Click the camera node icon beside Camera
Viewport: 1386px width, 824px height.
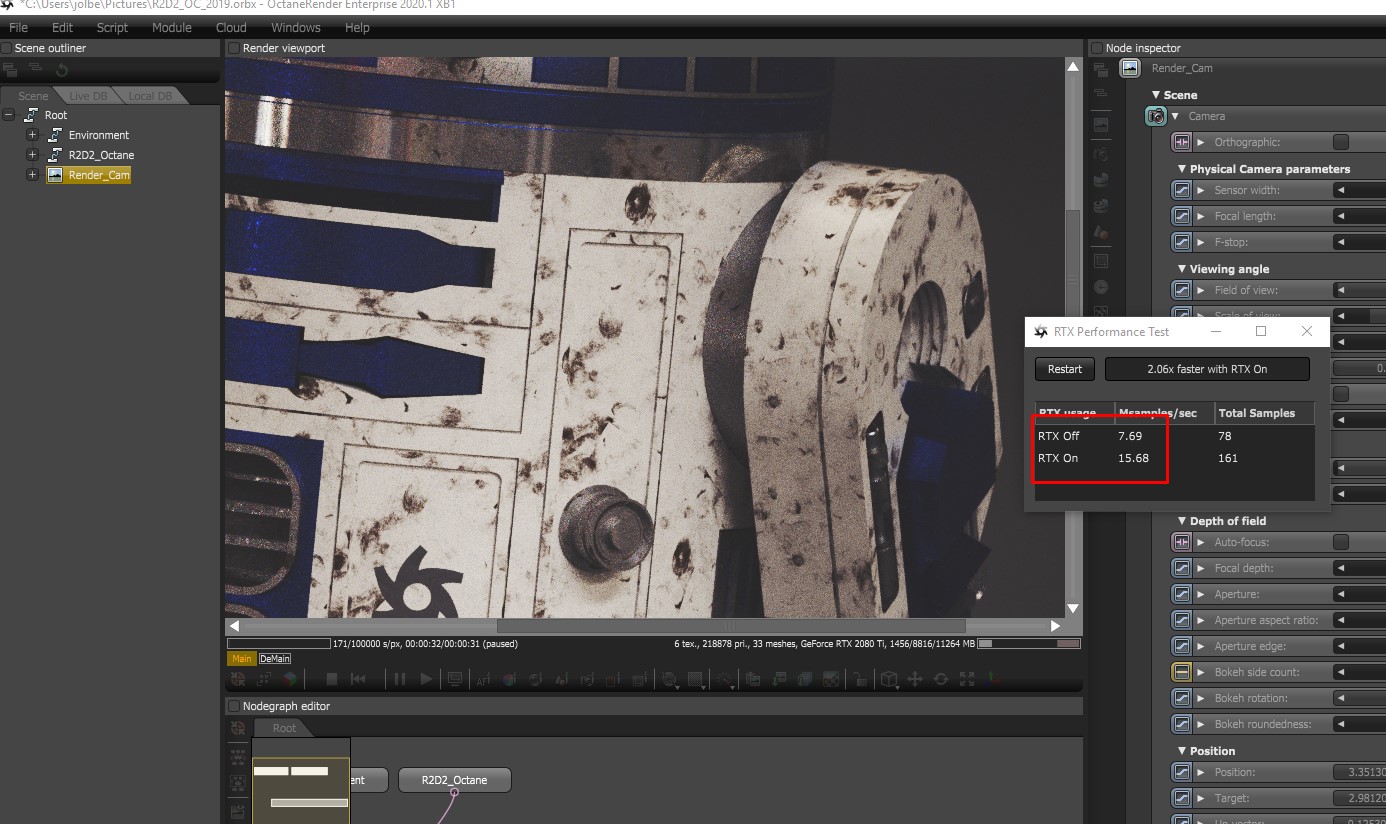(1156, 116)
